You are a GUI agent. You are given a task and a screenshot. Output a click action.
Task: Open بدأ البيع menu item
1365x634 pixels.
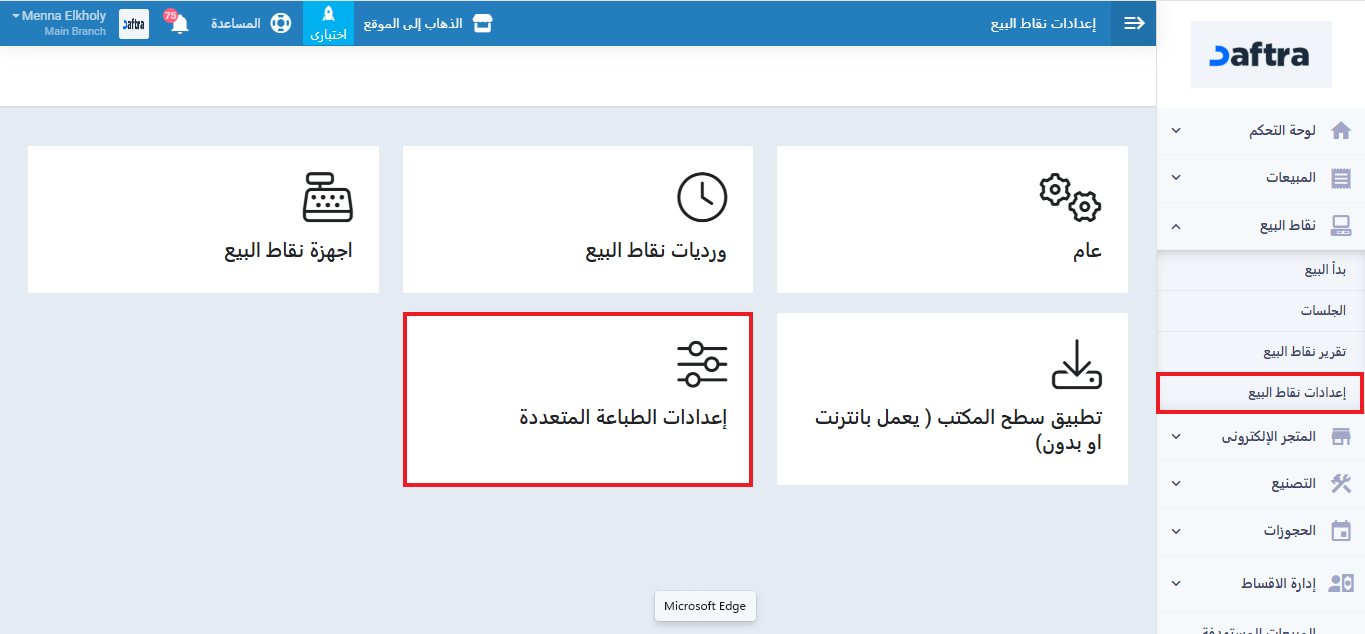click(x=1325, y=270)
